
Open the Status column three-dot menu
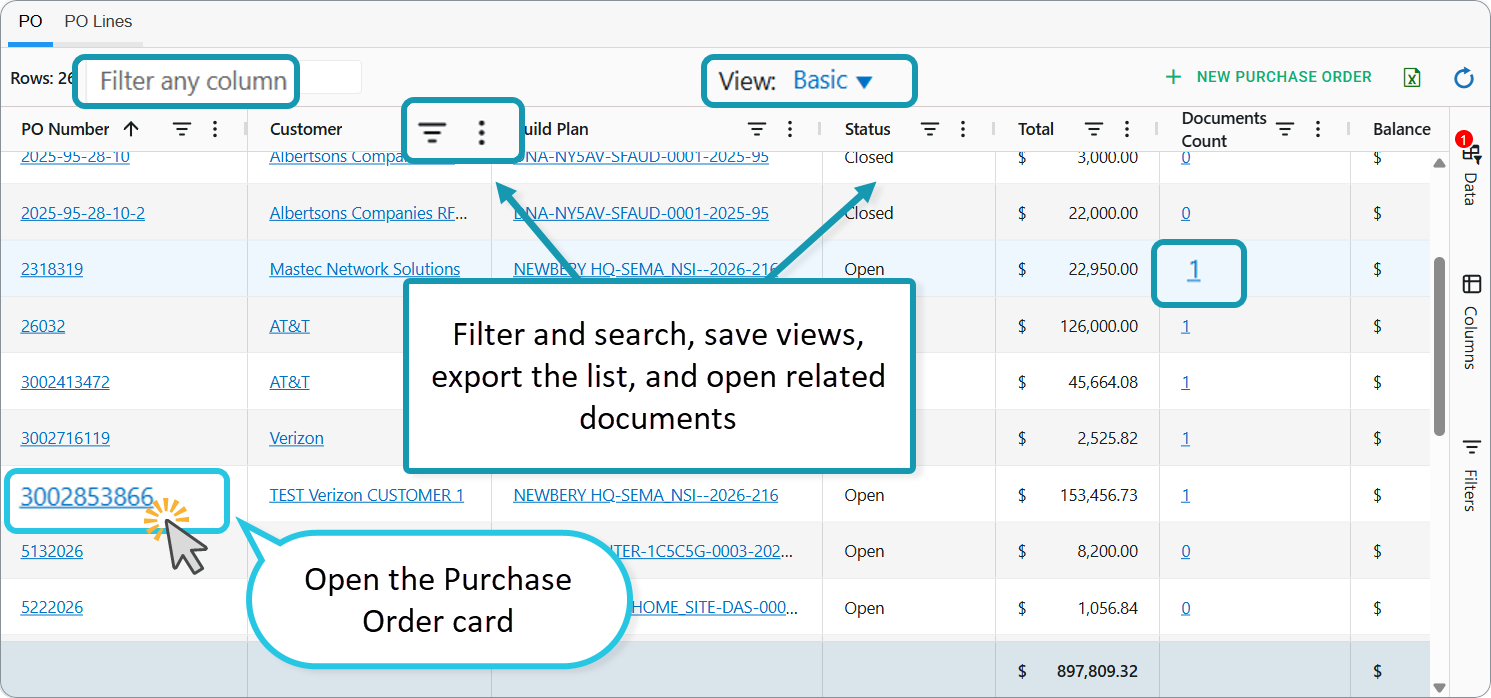point(963,129)
